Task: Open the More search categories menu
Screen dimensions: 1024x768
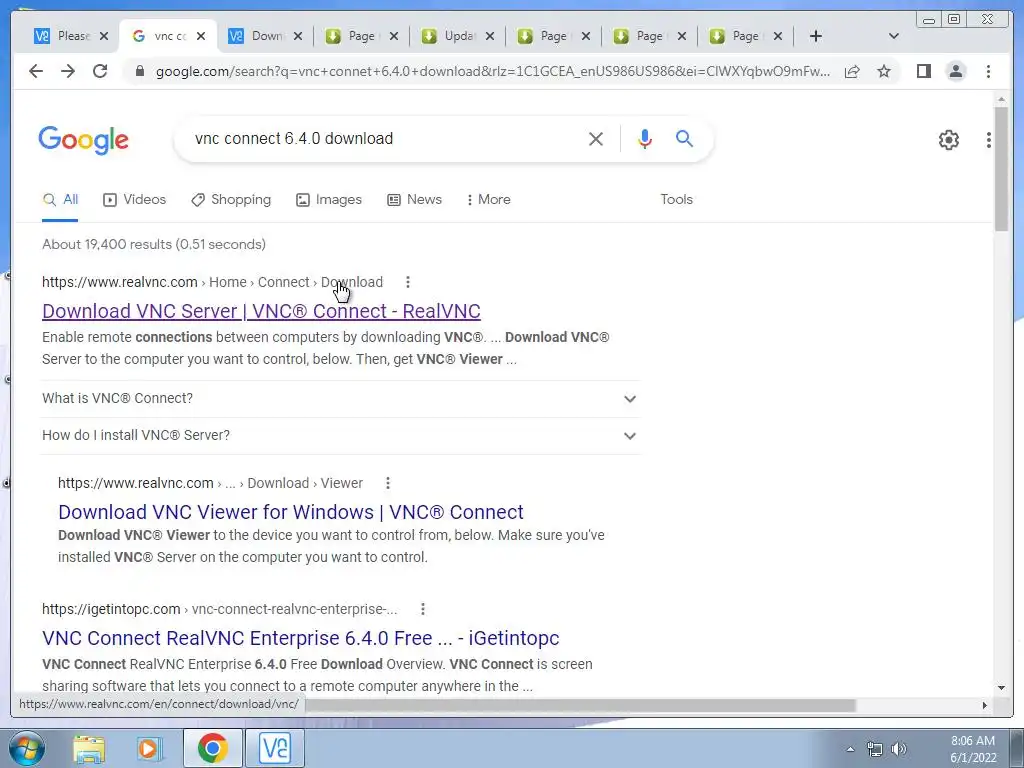Action: (488, 200)
